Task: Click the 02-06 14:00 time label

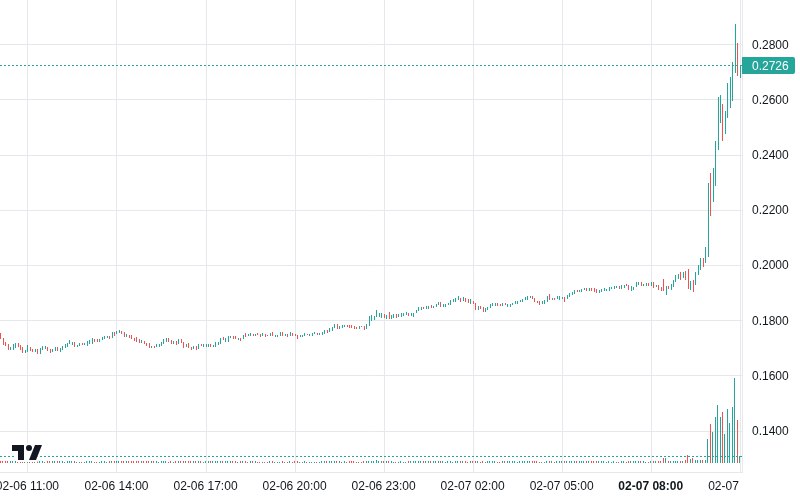Action: tap(117, 486)
